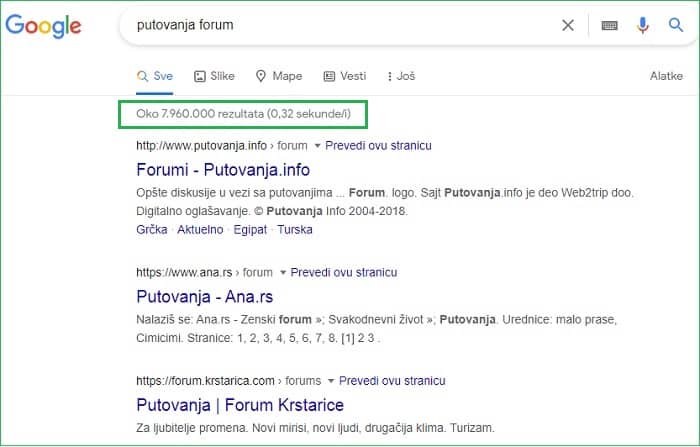Viewport: 700px width, 447px height.
Task: Click the magnifier search button
Action: pos(675,25)
